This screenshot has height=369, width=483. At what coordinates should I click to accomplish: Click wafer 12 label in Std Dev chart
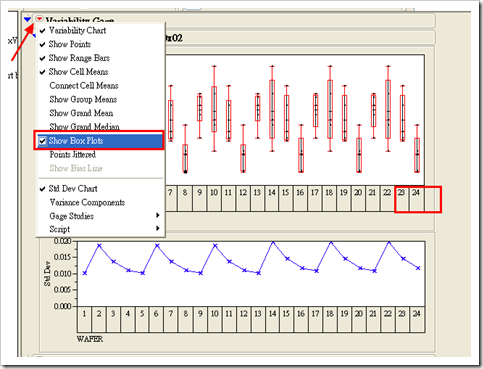pyautogui.click(x=244, y=314)
